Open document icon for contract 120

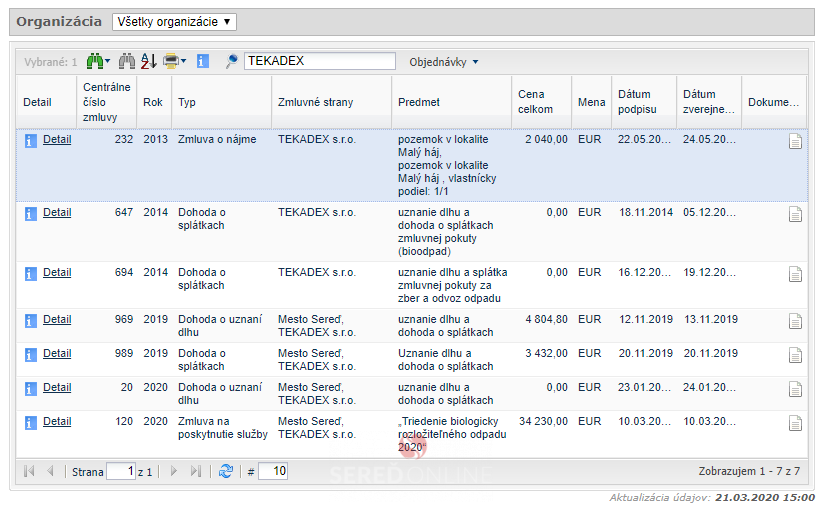pyautogui.click(x=795, y=423)
